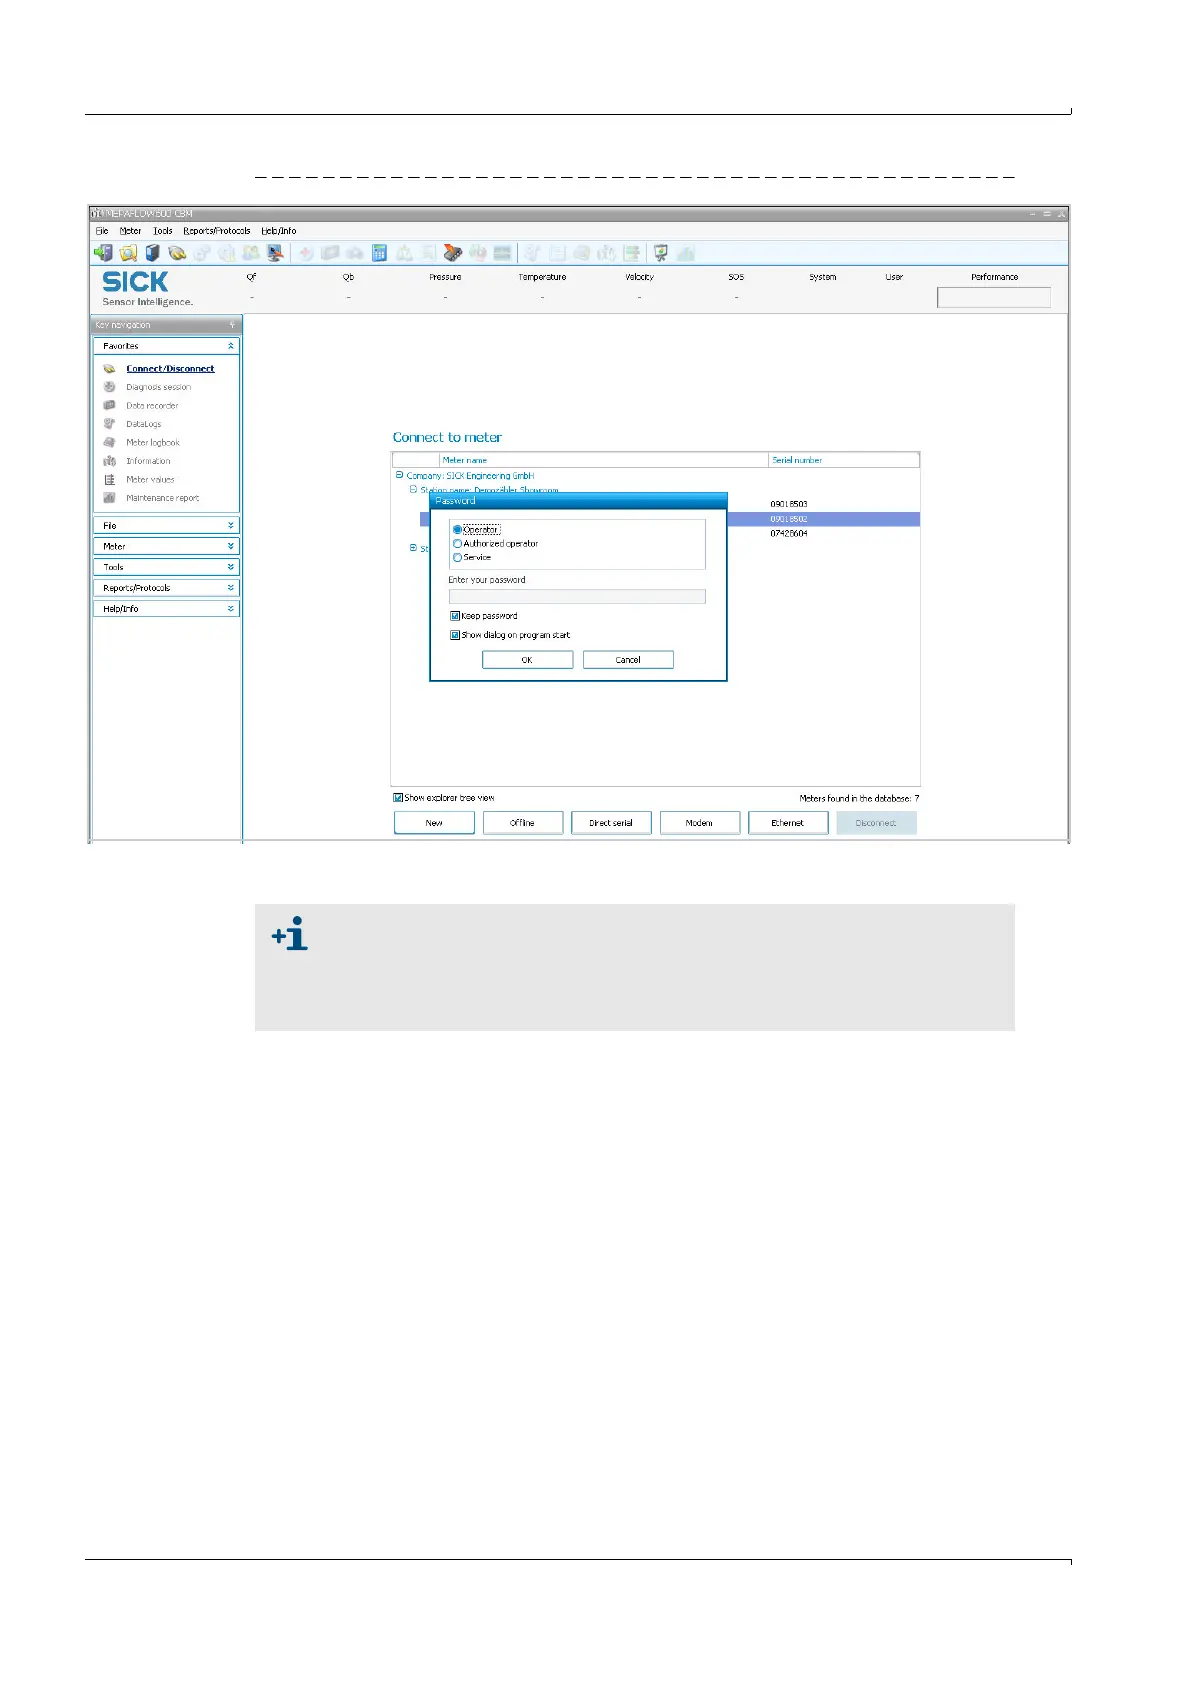Click the Modem connection button
The image size is (1190, 1684).
click(x=700, y=823)
